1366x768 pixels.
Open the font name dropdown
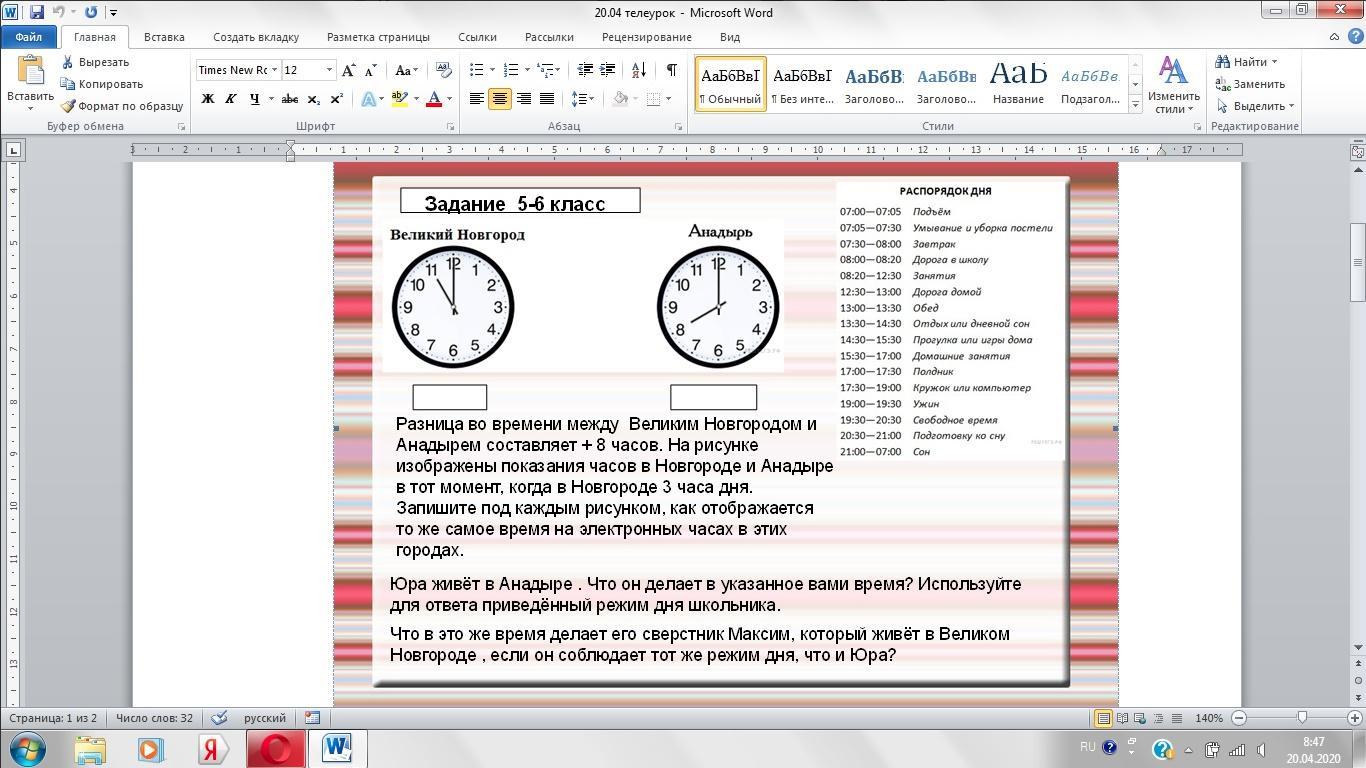coord(274,70)
